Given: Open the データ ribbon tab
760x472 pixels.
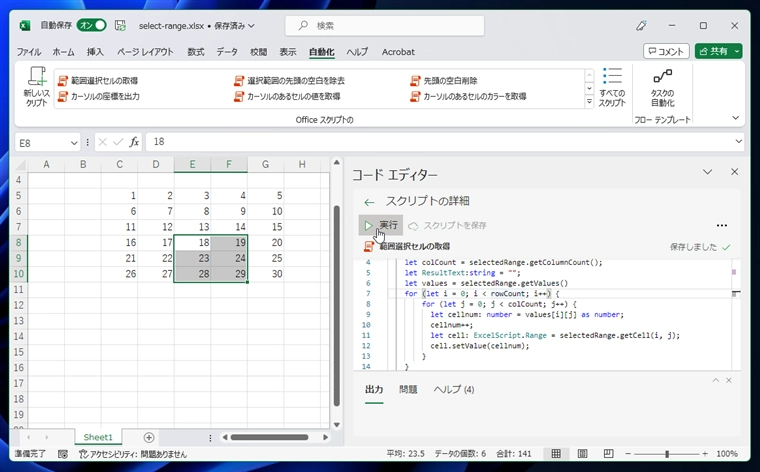Looking at the screenshot, I should 227,52.
